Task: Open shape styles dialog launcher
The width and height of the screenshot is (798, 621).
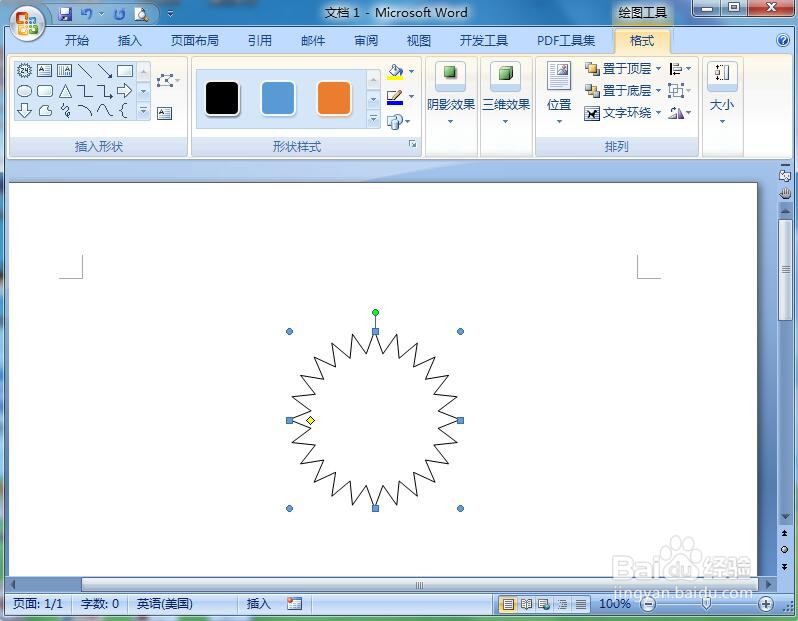Action: [412, 145]
